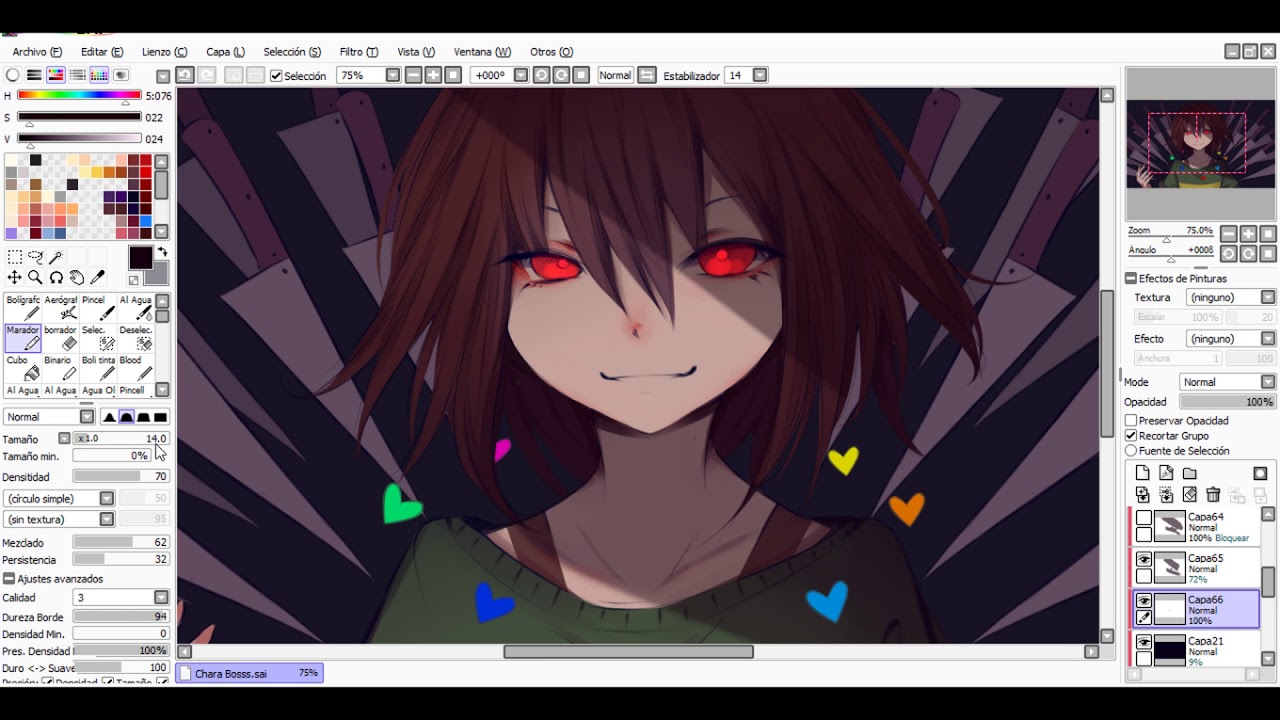This screenshot has height=720, width=1280.
Task: Zoom out with toolbar minus button
Action: (x=413, y=75)
